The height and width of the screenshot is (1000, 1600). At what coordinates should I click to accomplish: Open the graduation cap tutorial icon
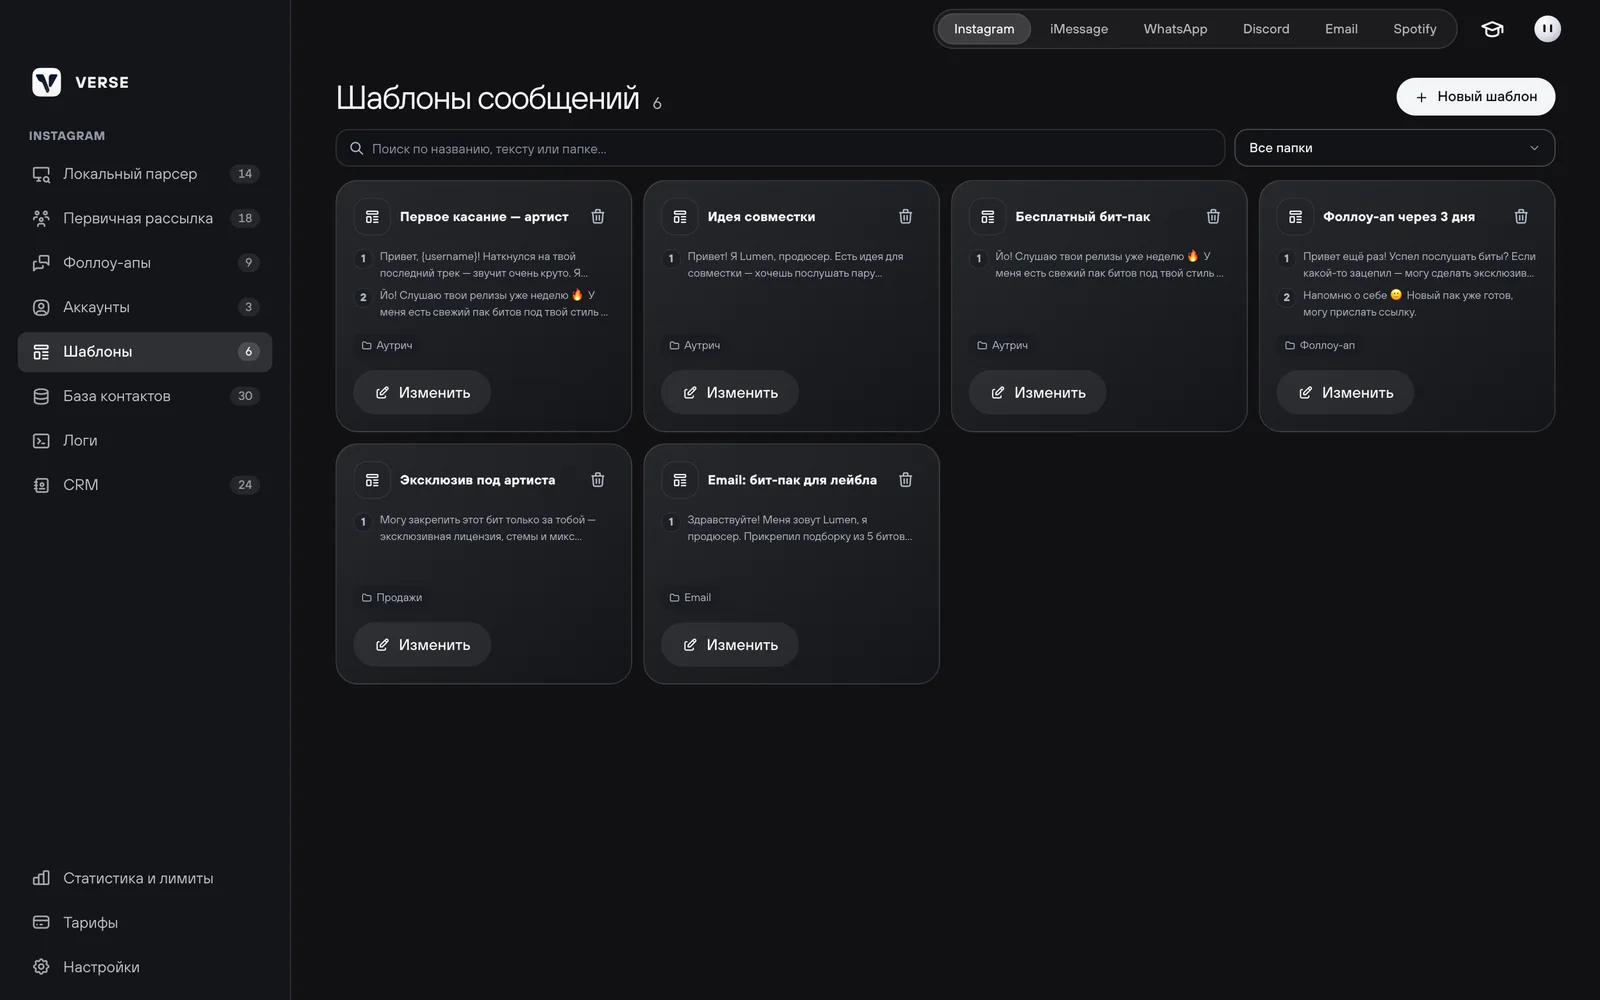1492,29
